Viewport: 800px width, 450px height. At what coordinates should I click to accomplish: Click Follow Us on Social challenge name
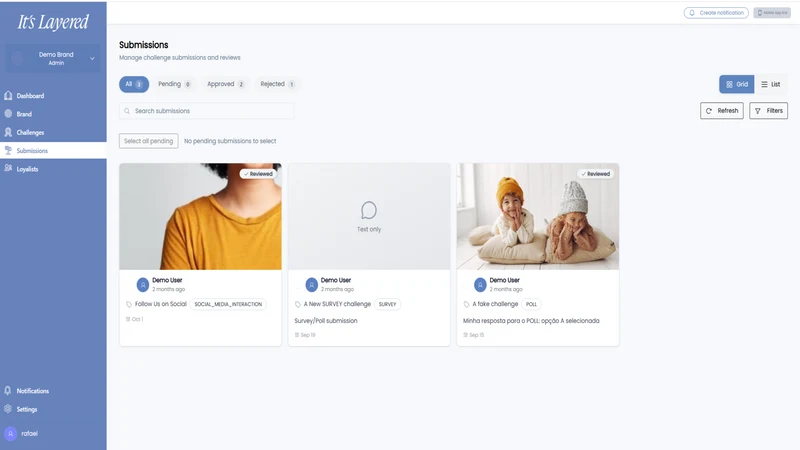[161, 304]
